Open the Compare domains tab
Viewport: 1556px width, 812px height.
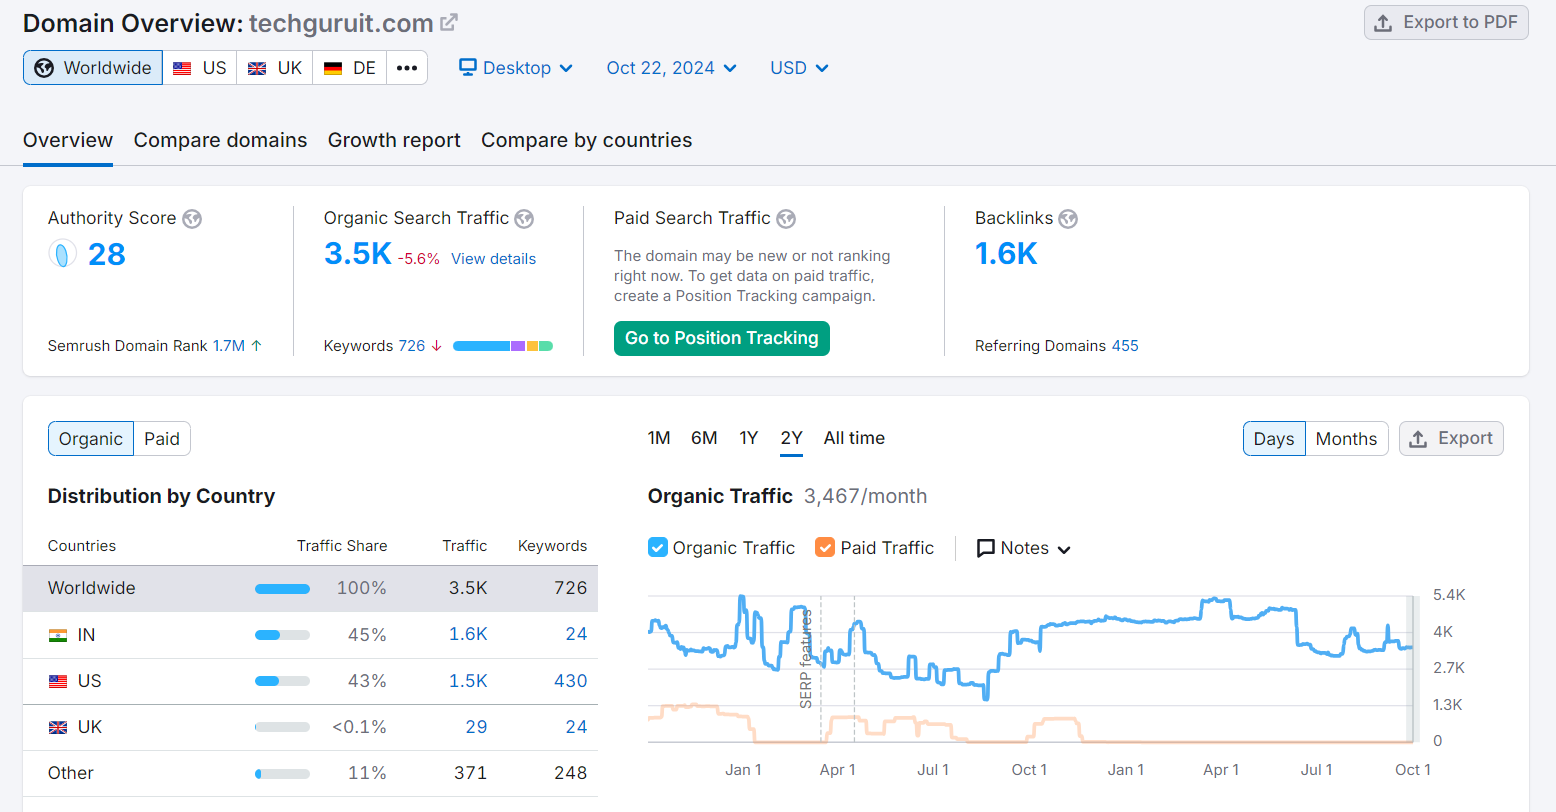(220, 140)
